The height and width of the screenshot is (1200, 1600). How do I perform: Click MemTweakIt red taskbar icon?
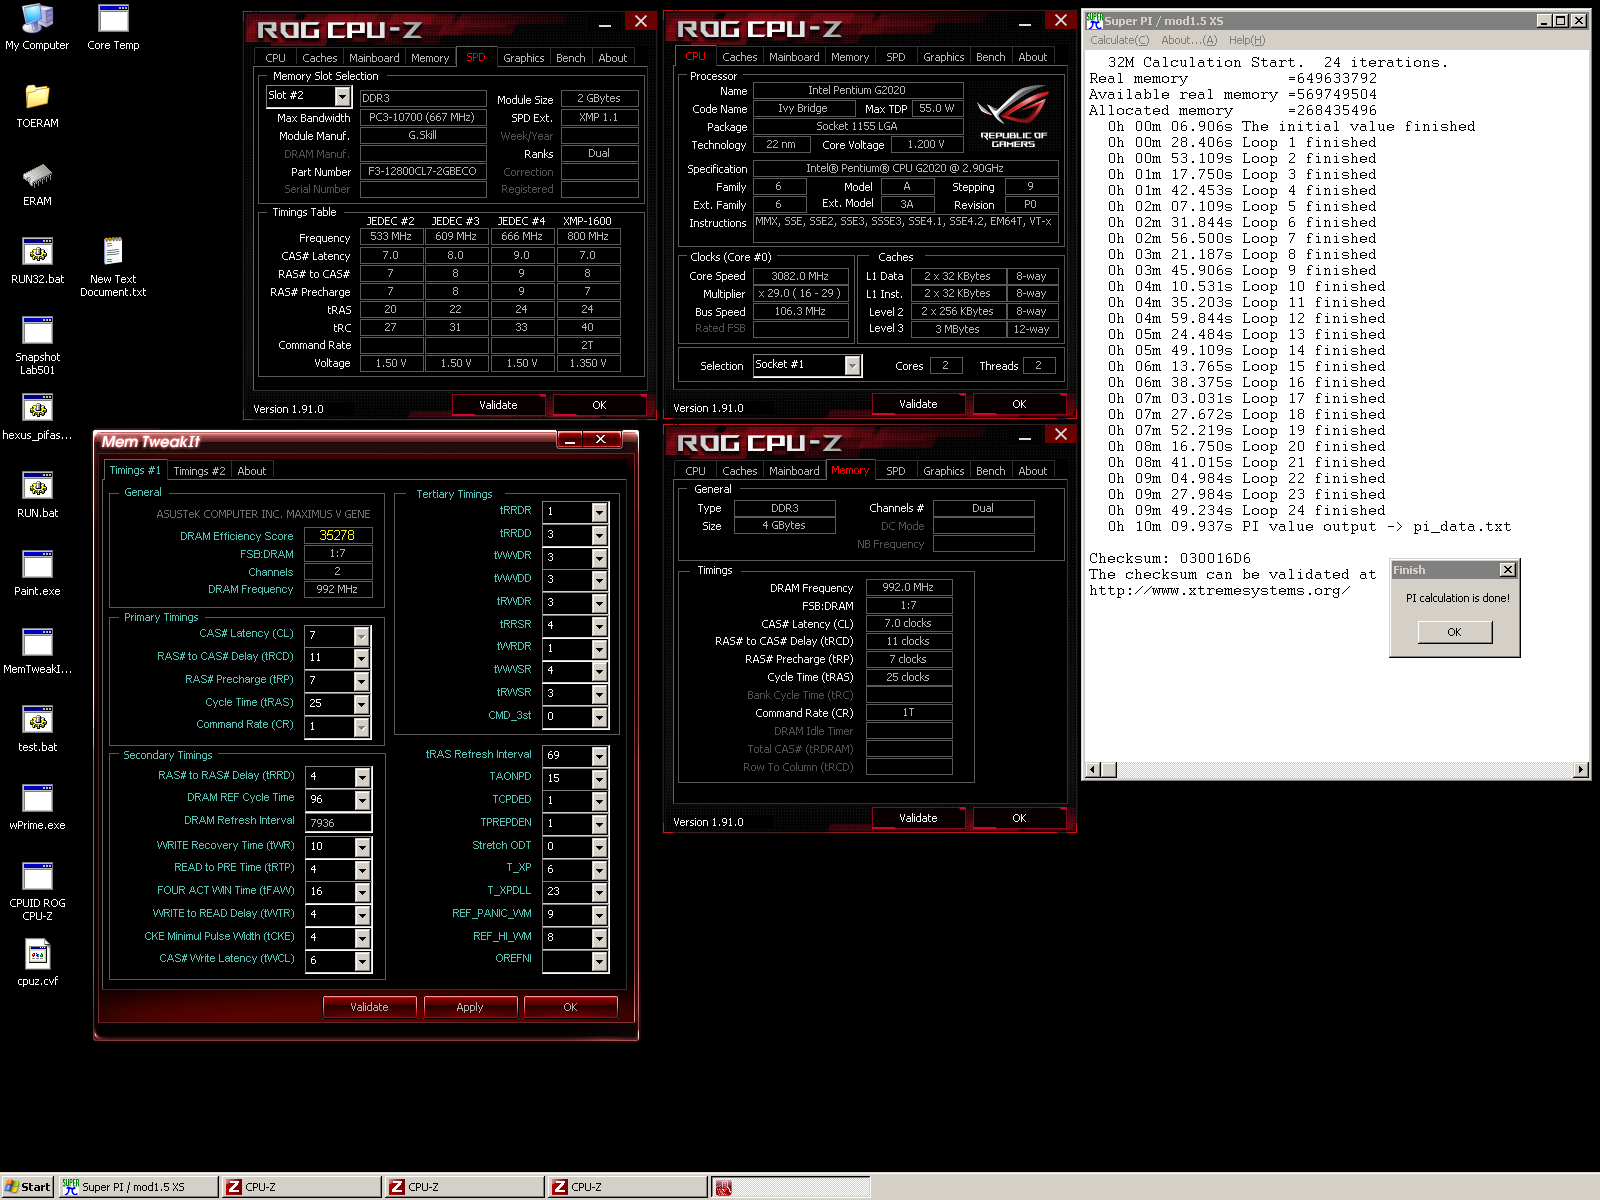click(791, 1187)
